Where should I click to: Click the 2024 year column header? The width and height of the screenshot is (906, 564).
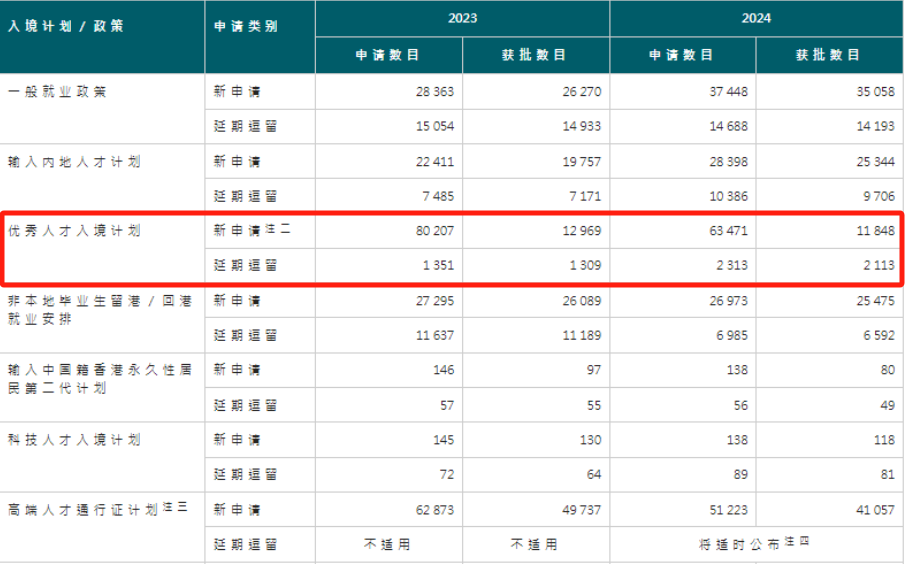coord(756,18)
